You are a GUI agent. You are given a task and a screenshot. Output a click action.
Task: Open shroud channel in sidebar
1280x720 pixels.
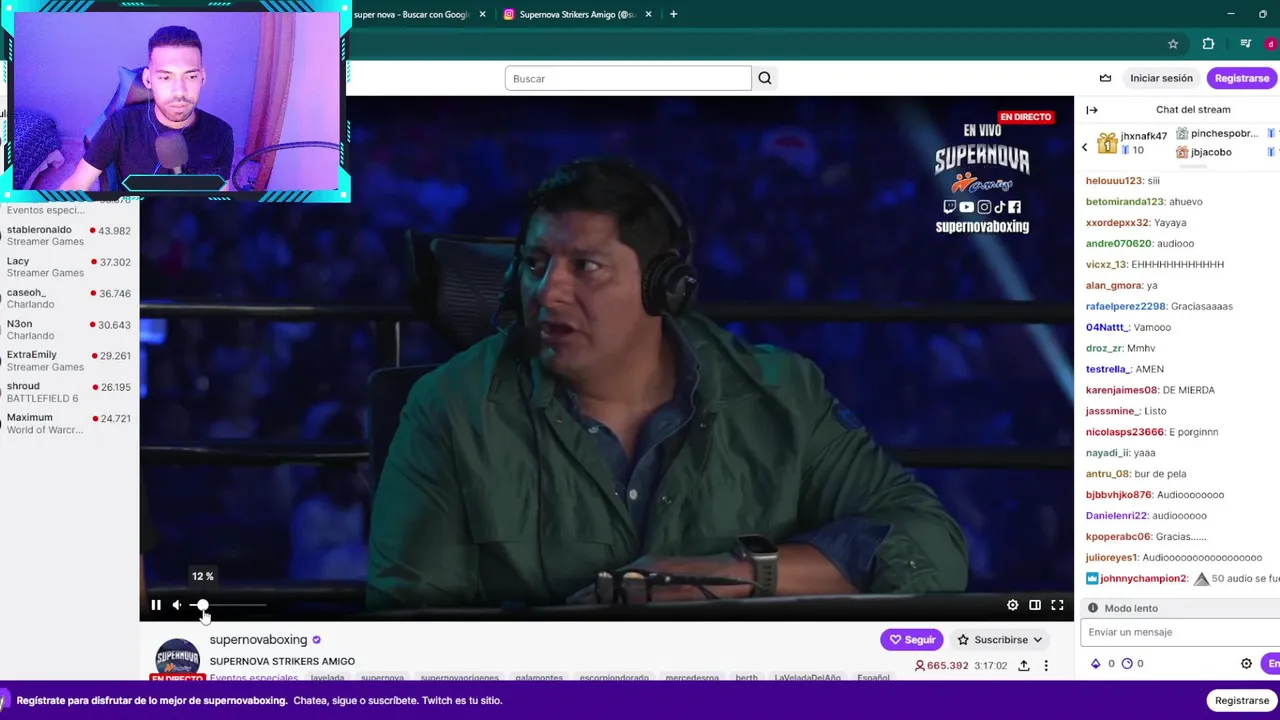tap(68, 392)
